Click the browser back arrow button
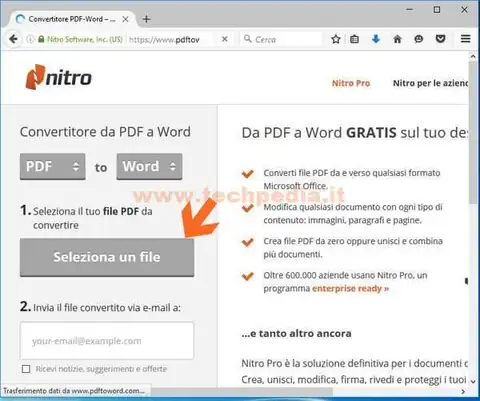The height and width of the screenshot is (401, 480). click(14, 39)
